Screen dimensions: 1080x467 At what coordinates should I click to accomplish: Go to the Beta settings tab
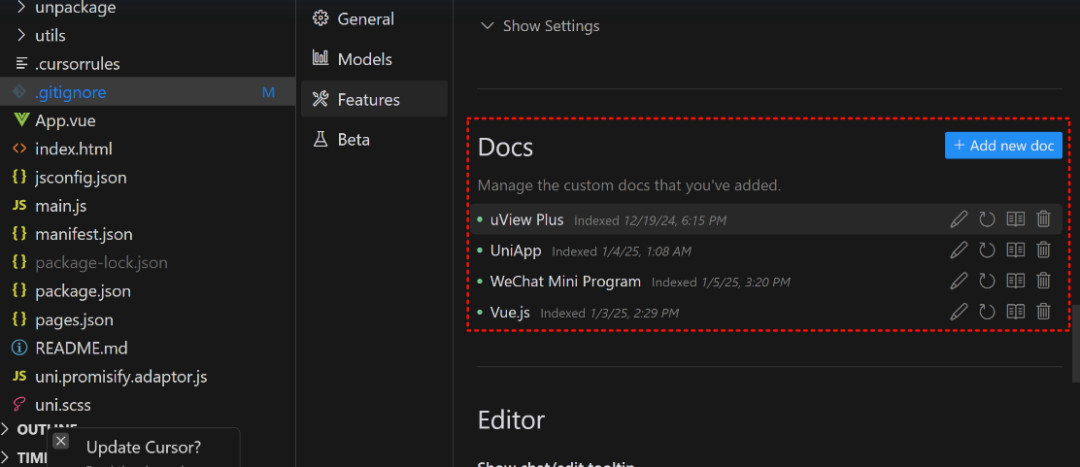pyautogui.click(x=353, y=140)
